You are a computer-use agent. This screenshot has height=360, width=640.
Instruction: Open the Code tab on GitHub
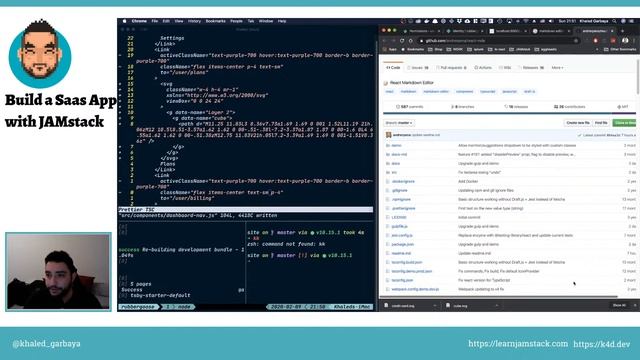(x=393, y=68)
